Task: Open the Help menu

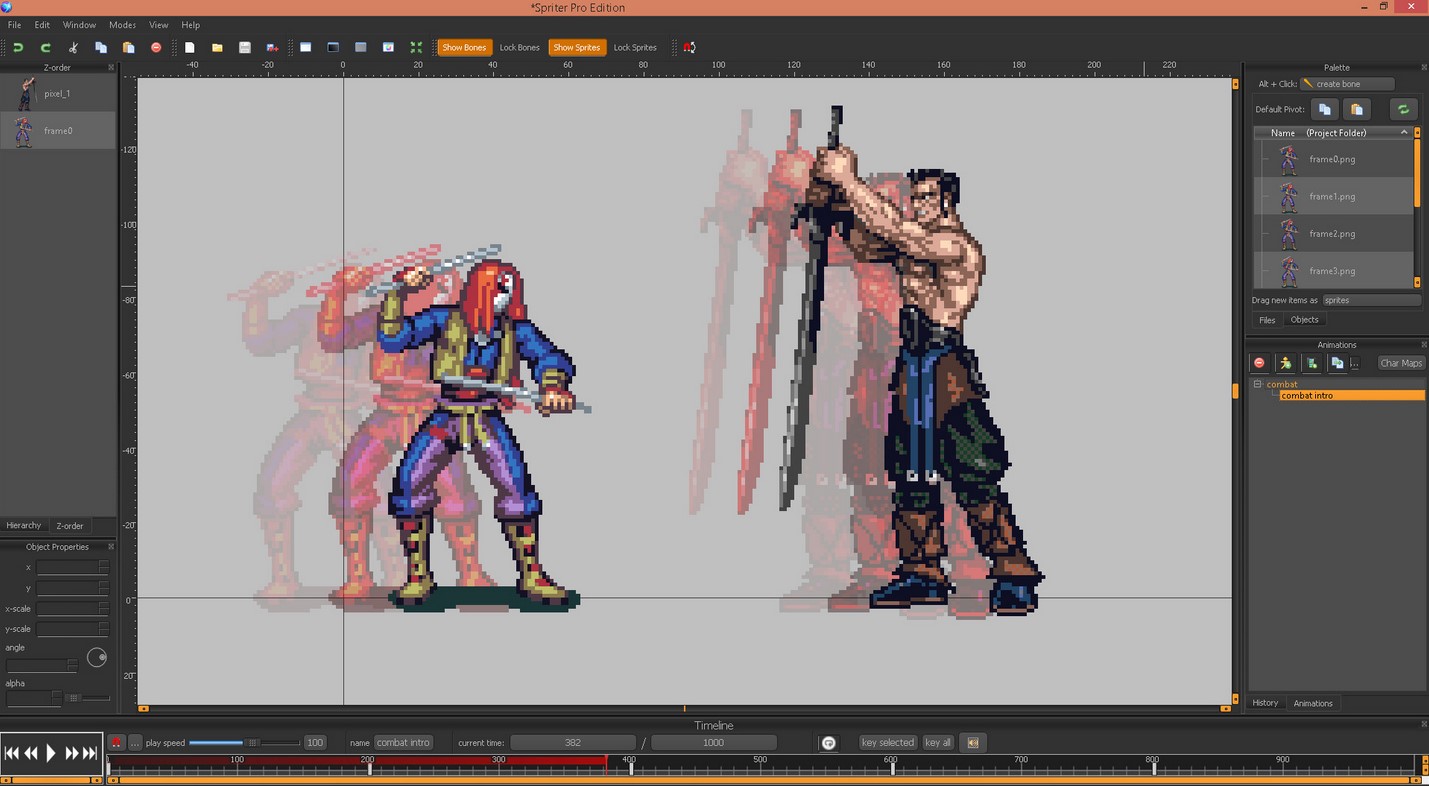Action: (190, 25)
